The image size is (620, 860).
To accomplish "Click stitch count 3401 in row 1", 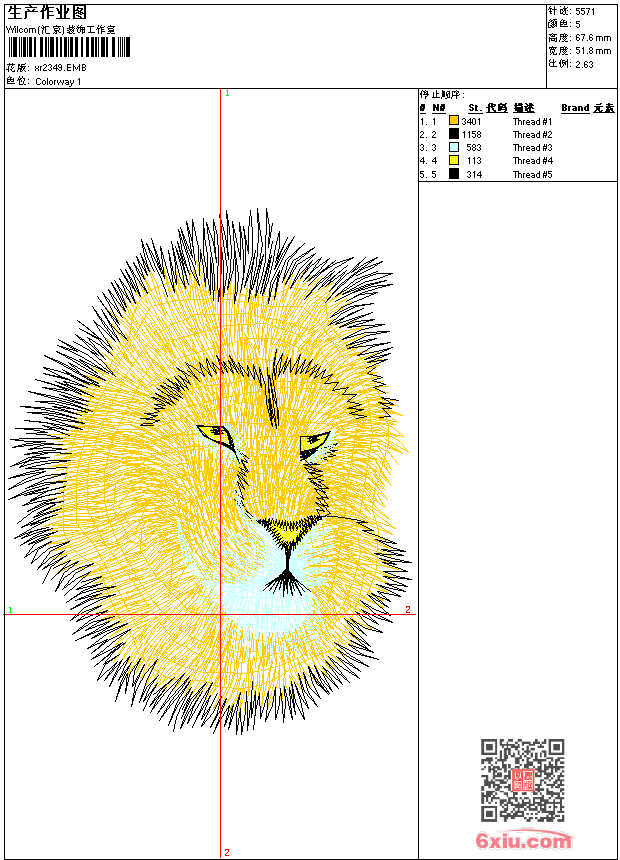I will [x=471, y=122].
